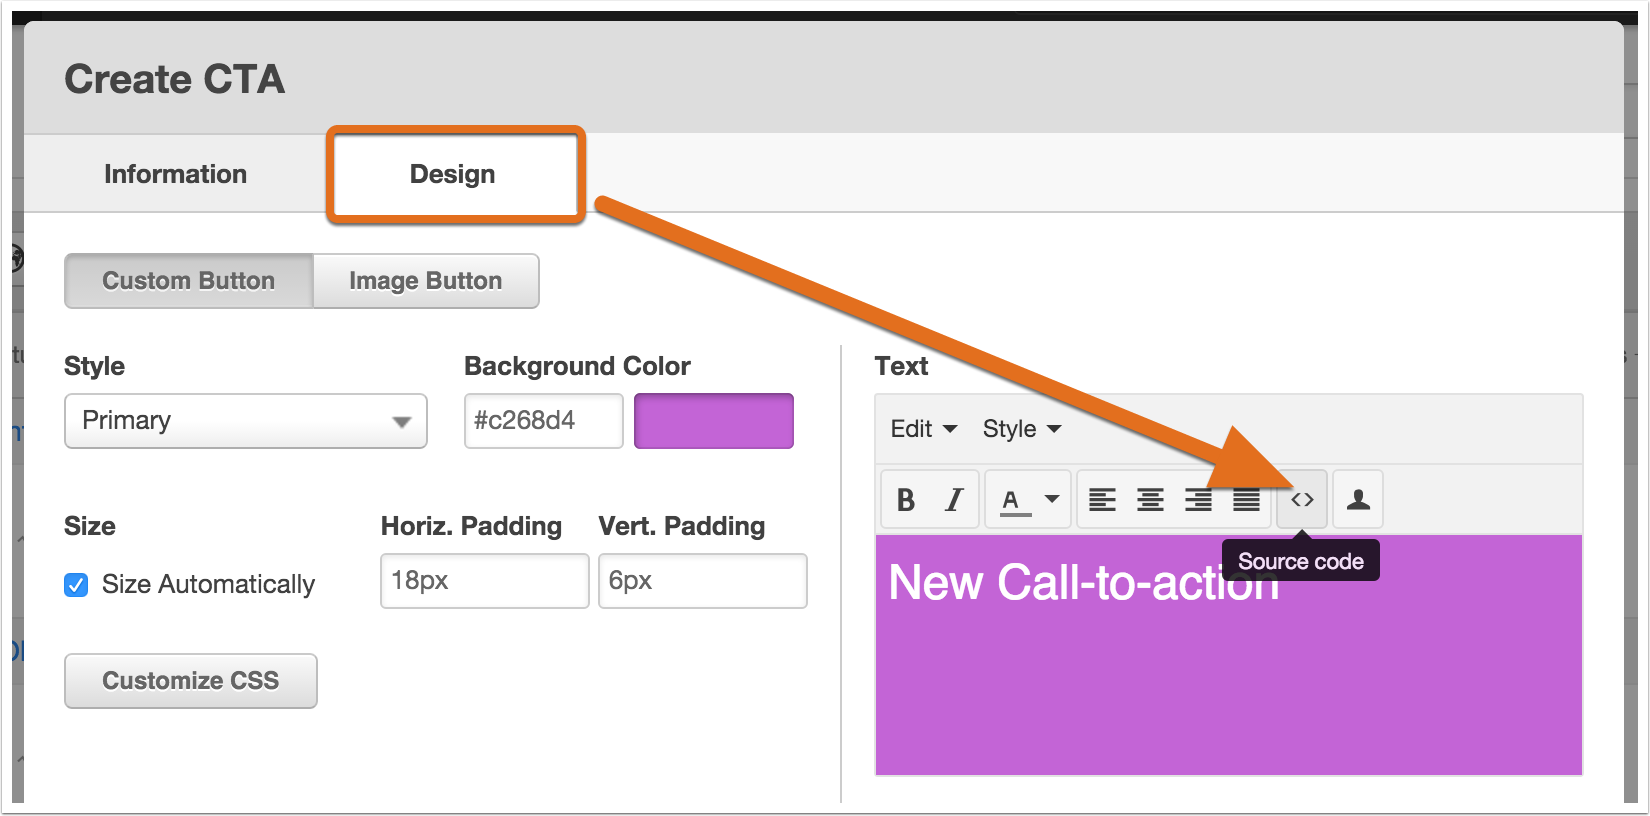
Task: Click the purple background color swatch
Action: pyautogui.click(x=714, y=421)
